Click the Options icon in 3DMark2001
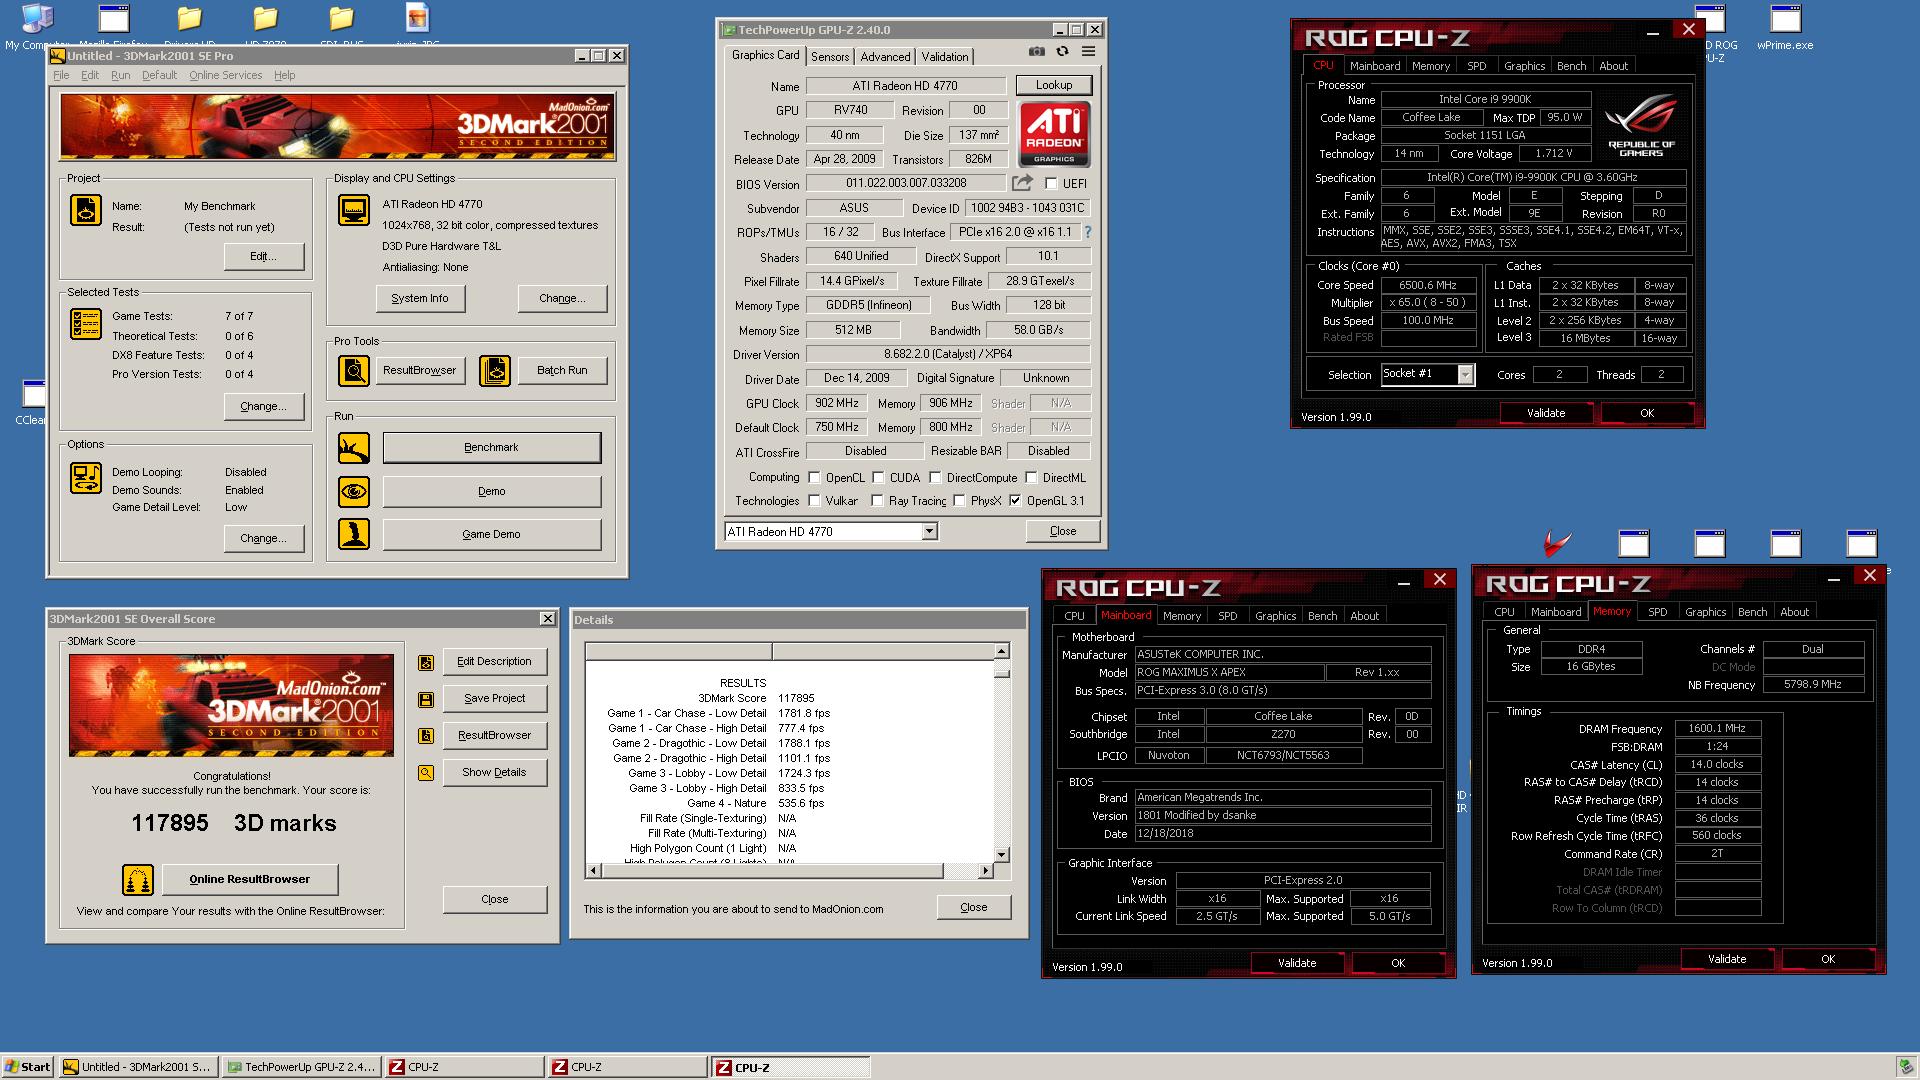This screenshot has height=1080, width=1920. (x=86, y=478)
